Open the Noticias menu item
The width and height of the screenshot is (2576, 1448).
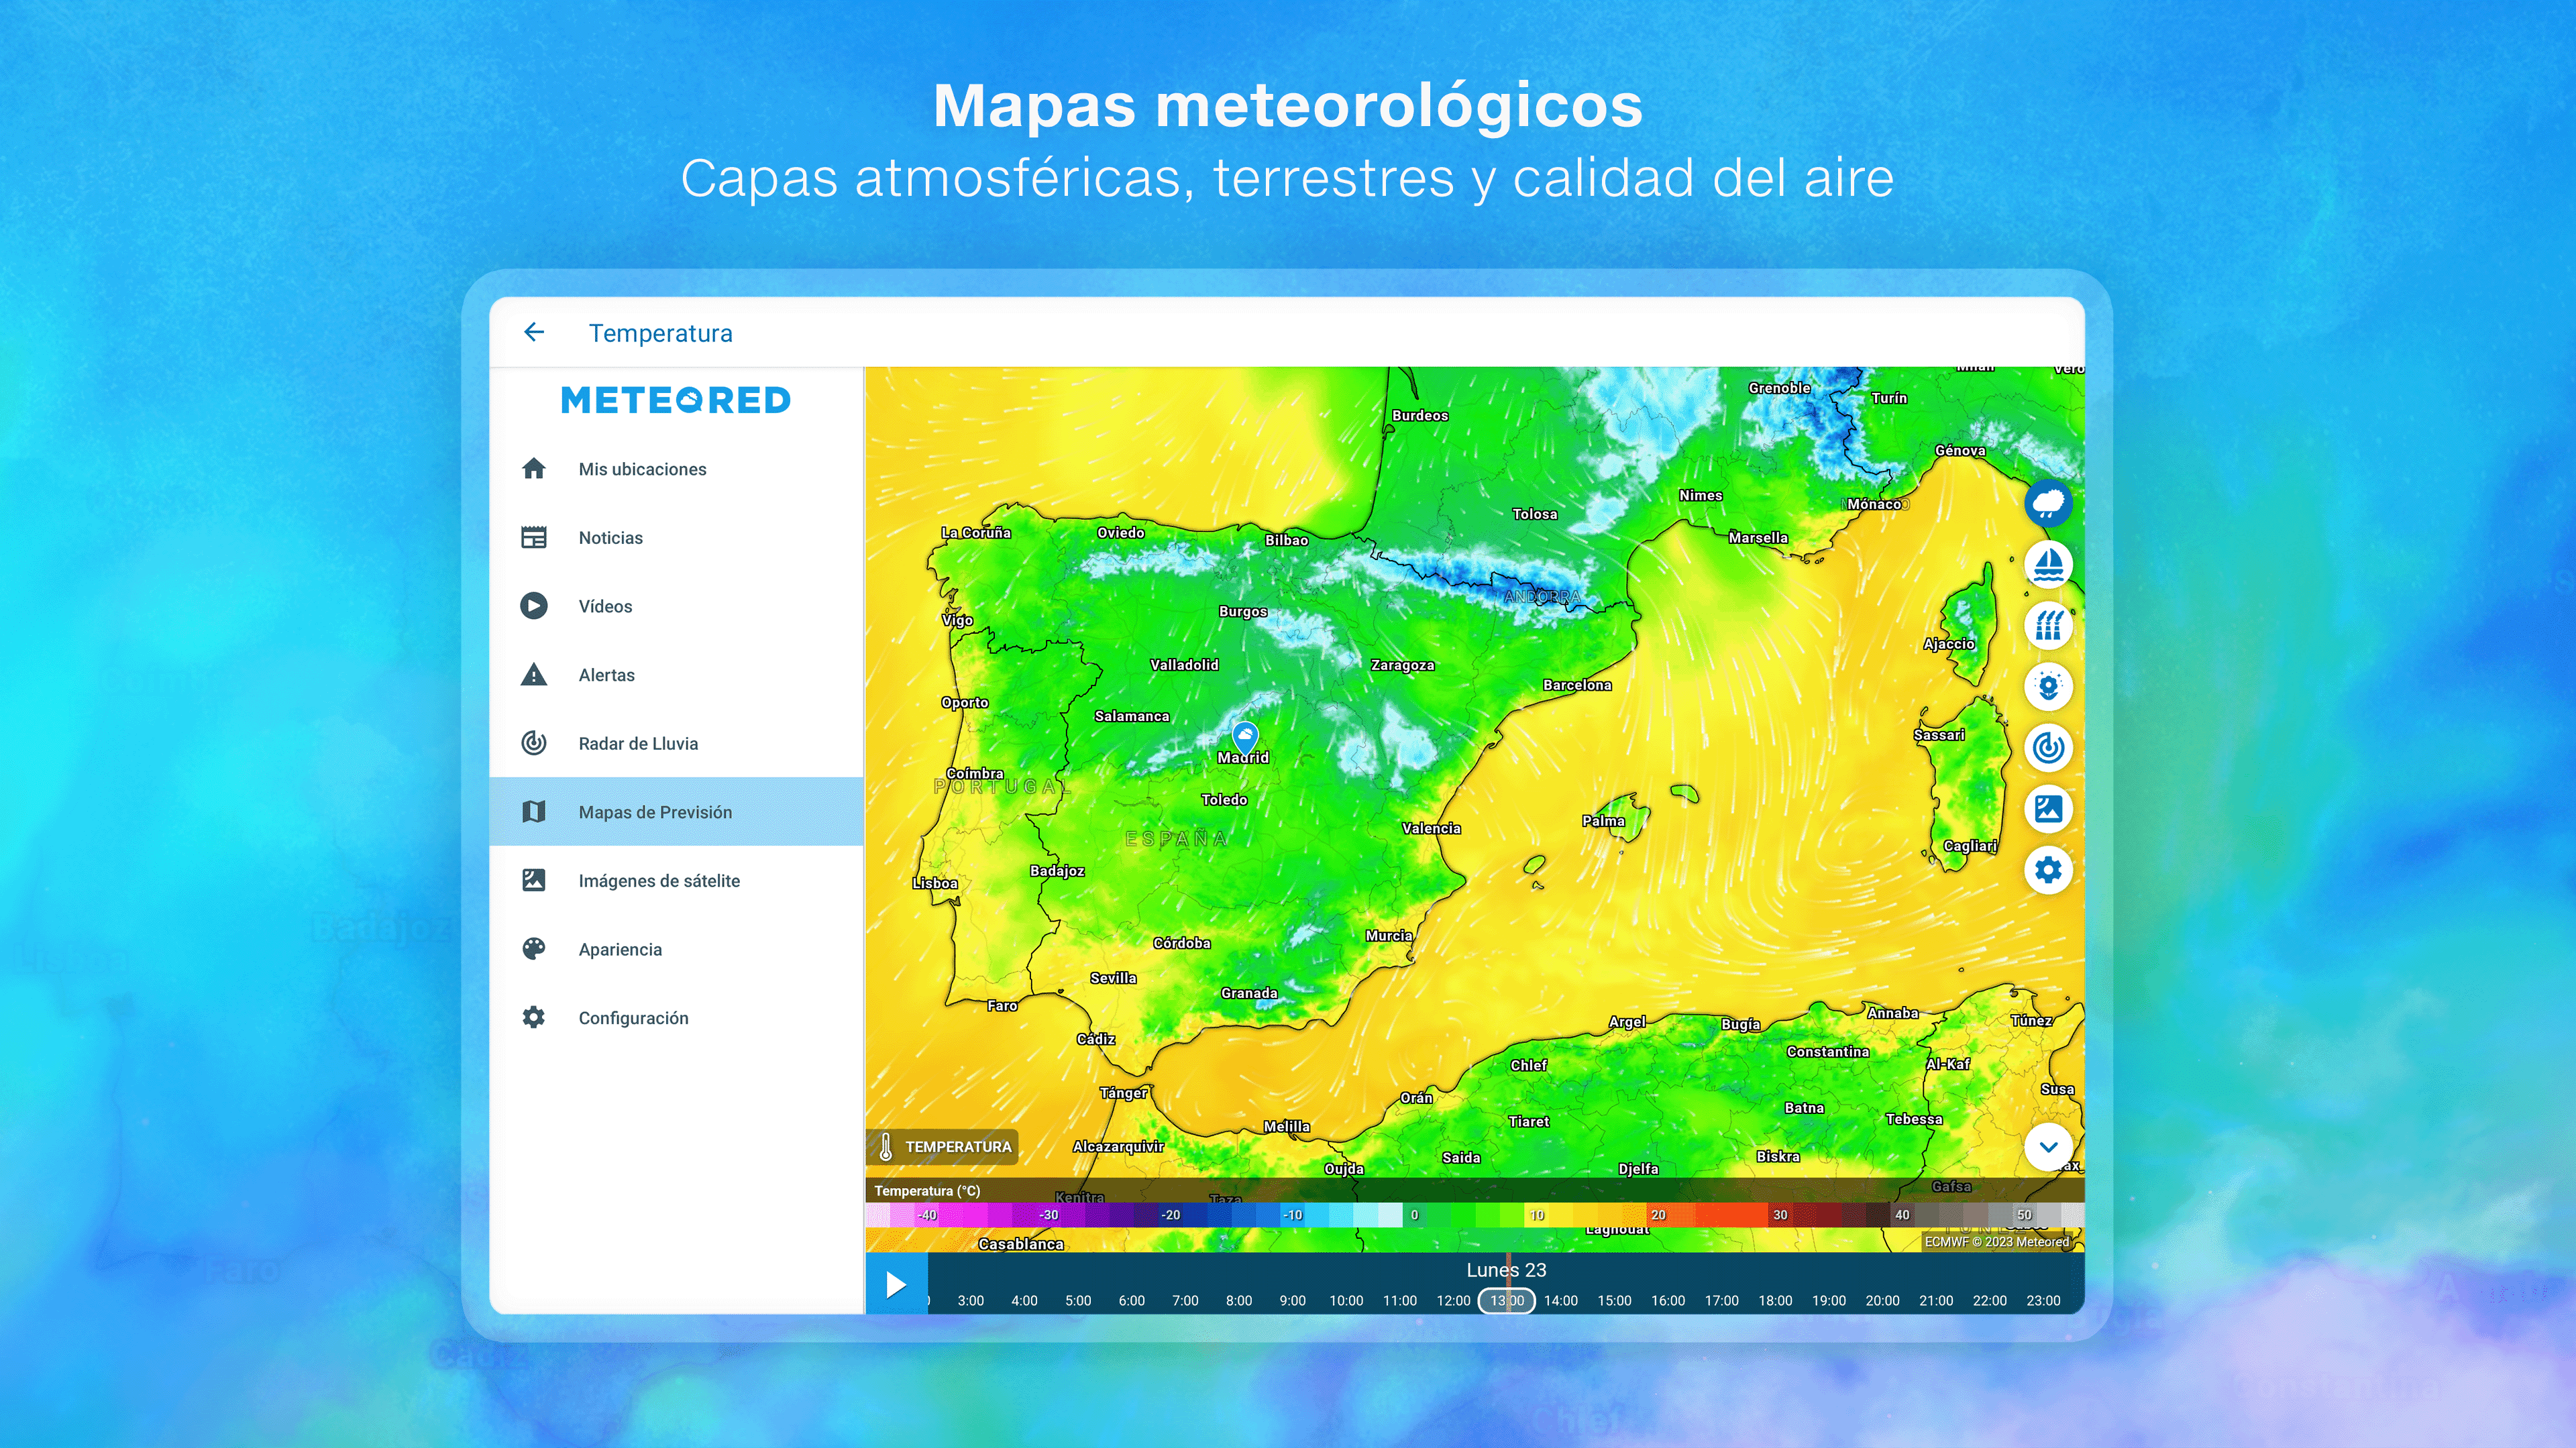[676, 538]
